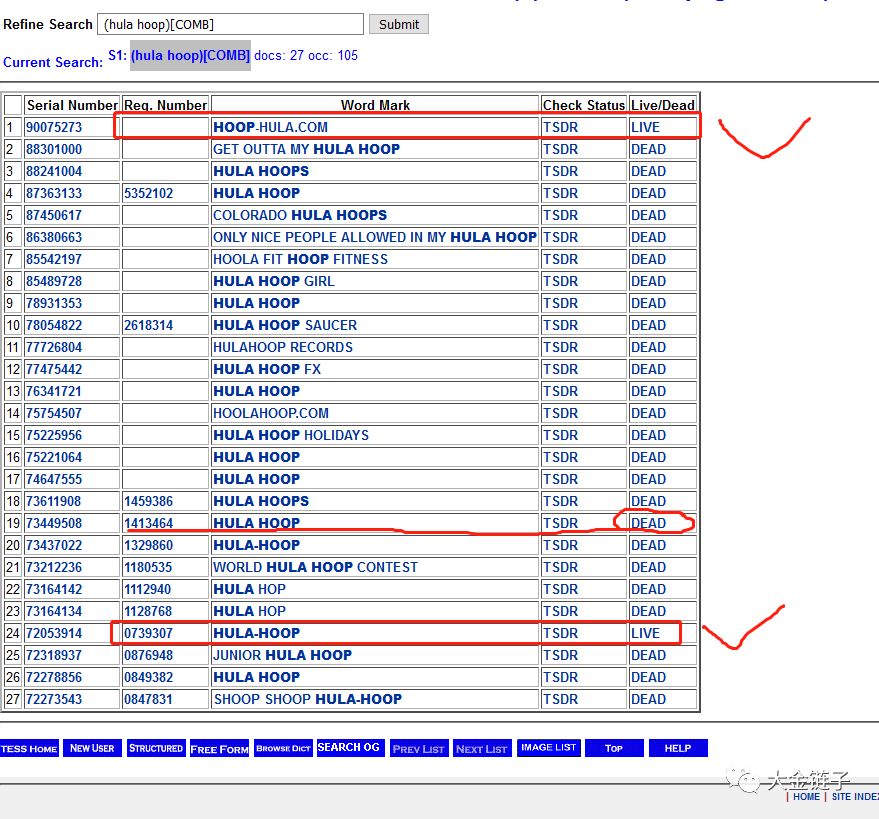Click the Refine Search input field

pyautogui.click(x=230, y=24)
